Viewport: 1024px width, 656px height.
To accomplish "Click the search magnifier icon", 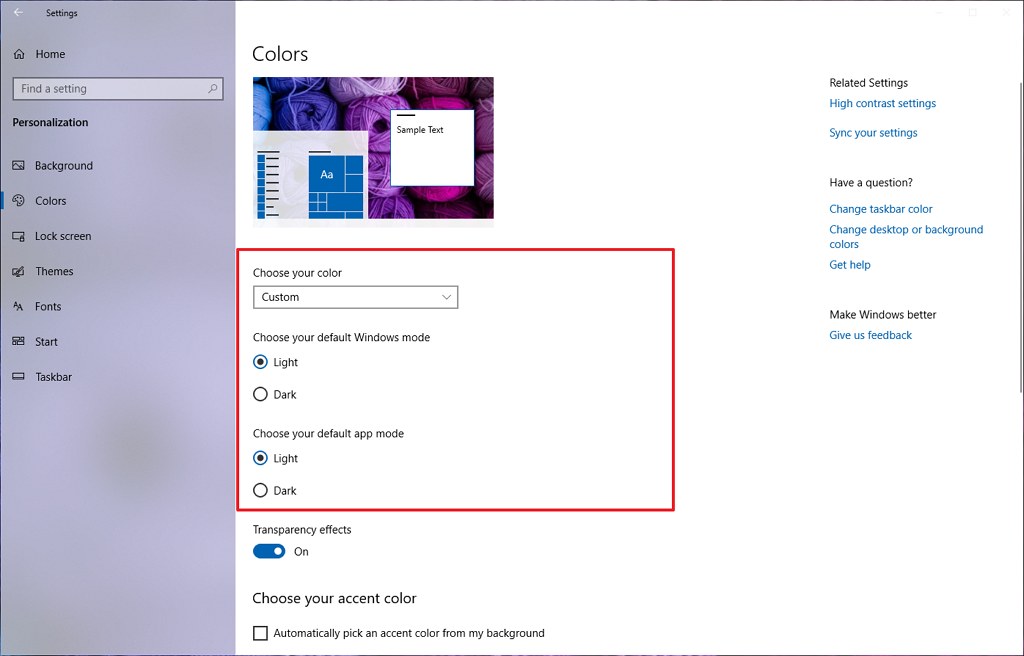I will 212,88.
